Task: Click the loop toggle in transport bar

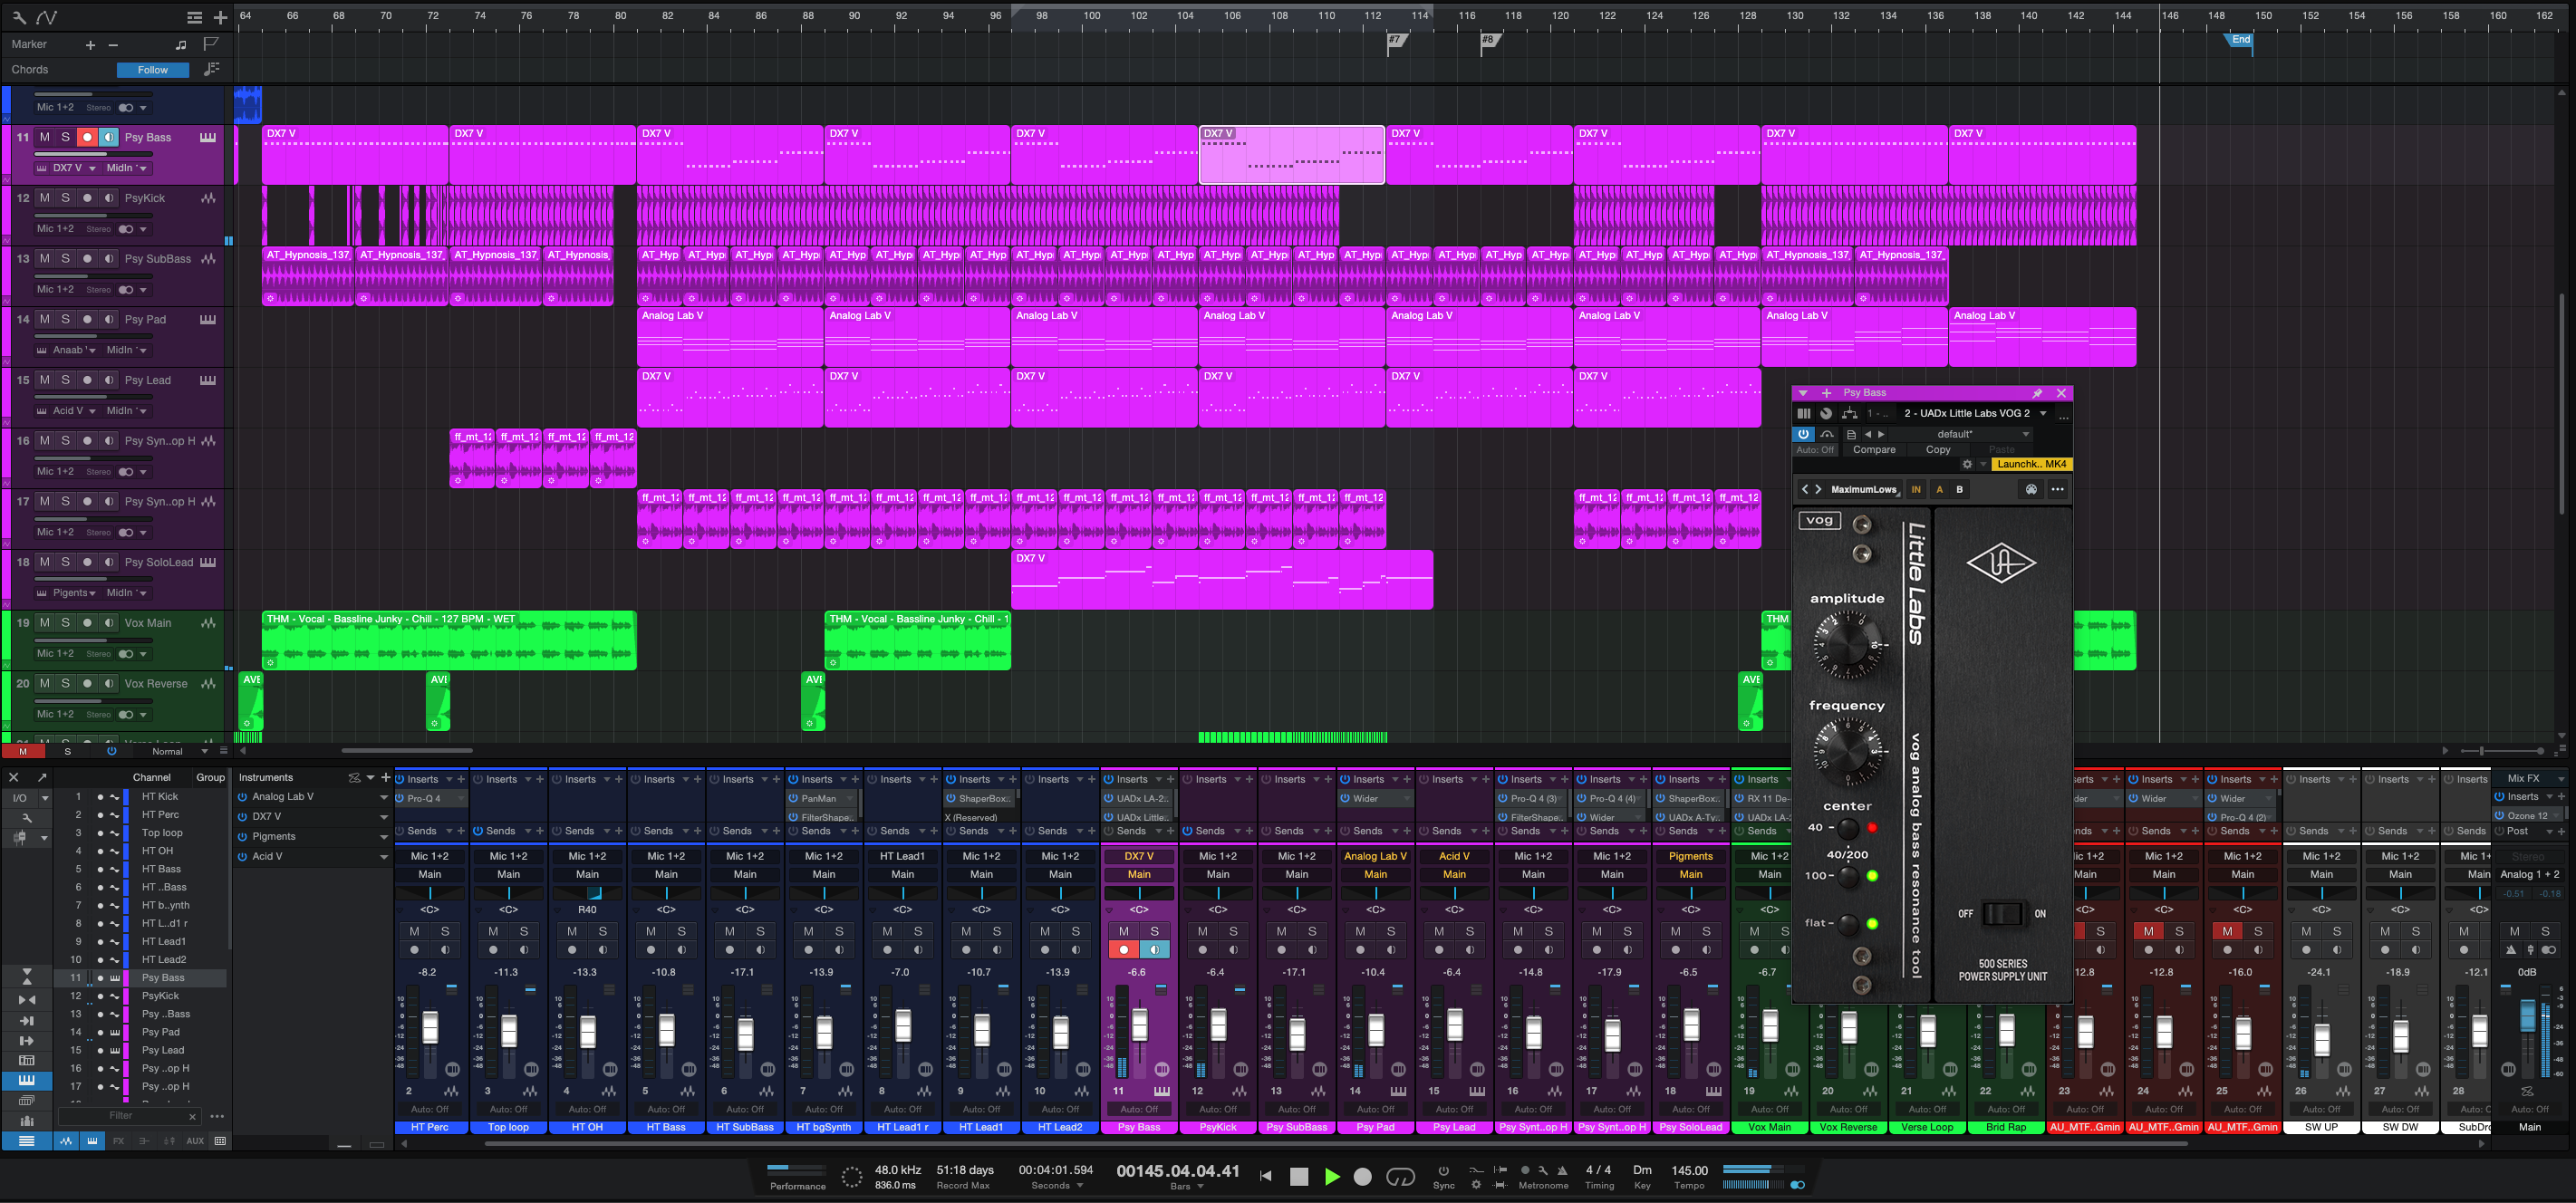Action: click(1400, 1177)
